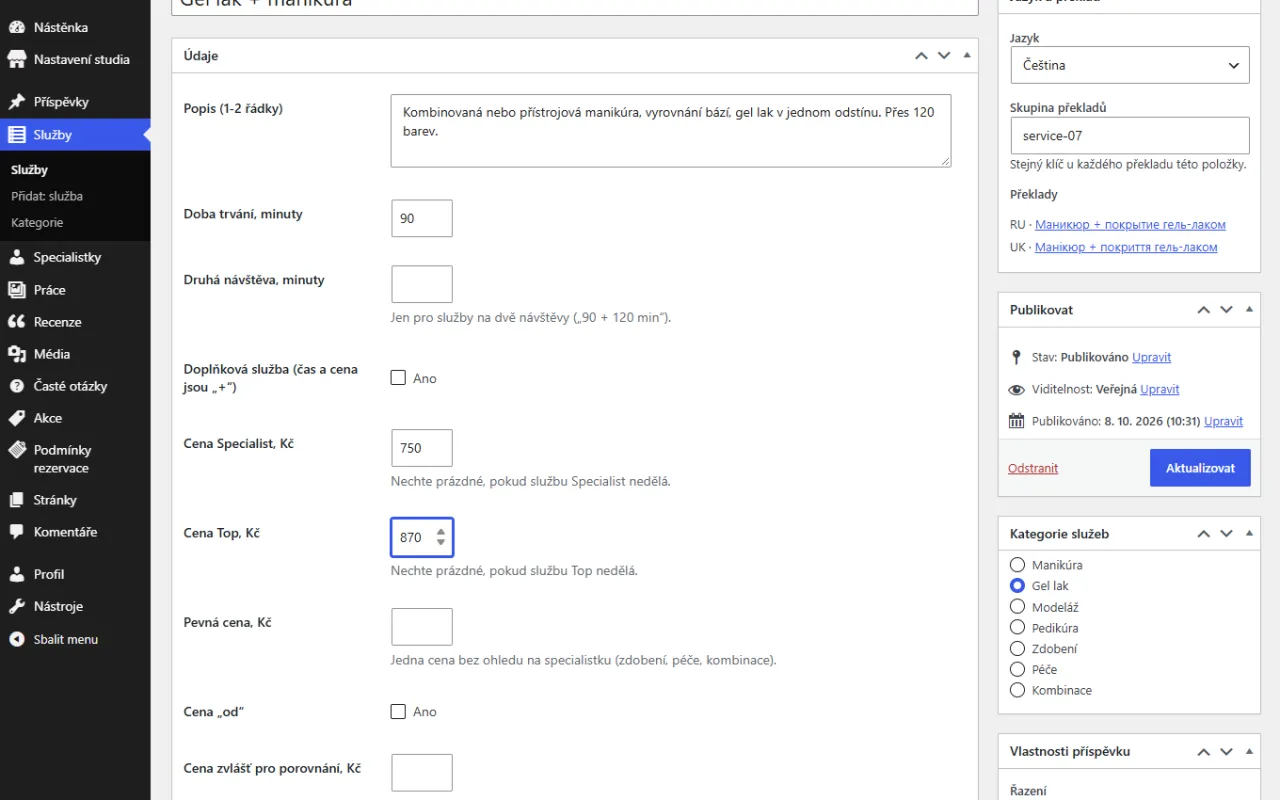This screenshot has width=1280, height=800.
Task: Enable the Cena „od“ Ano checkbox
Action: pos(398,711)
